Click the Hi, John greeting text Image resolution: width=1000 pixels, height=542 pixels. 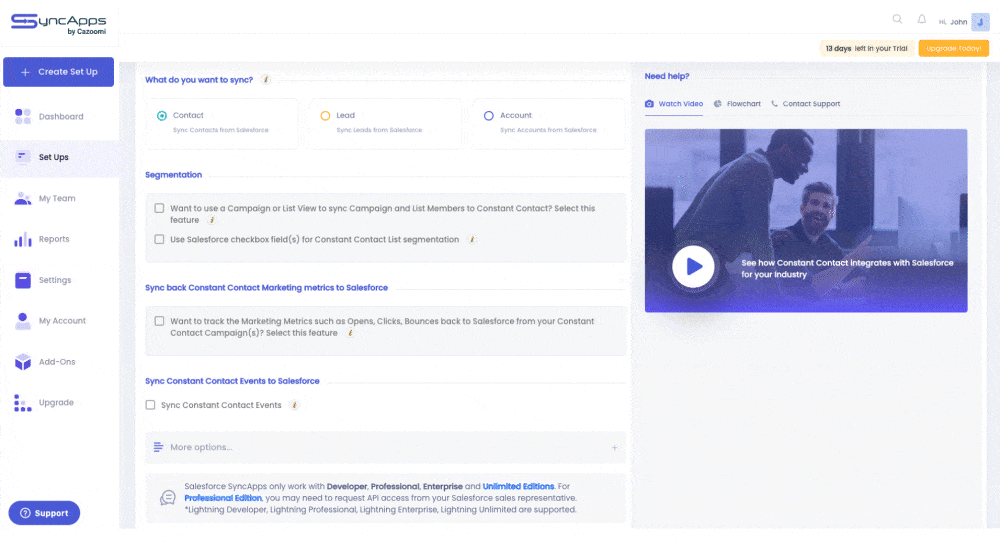click(952, 22)
